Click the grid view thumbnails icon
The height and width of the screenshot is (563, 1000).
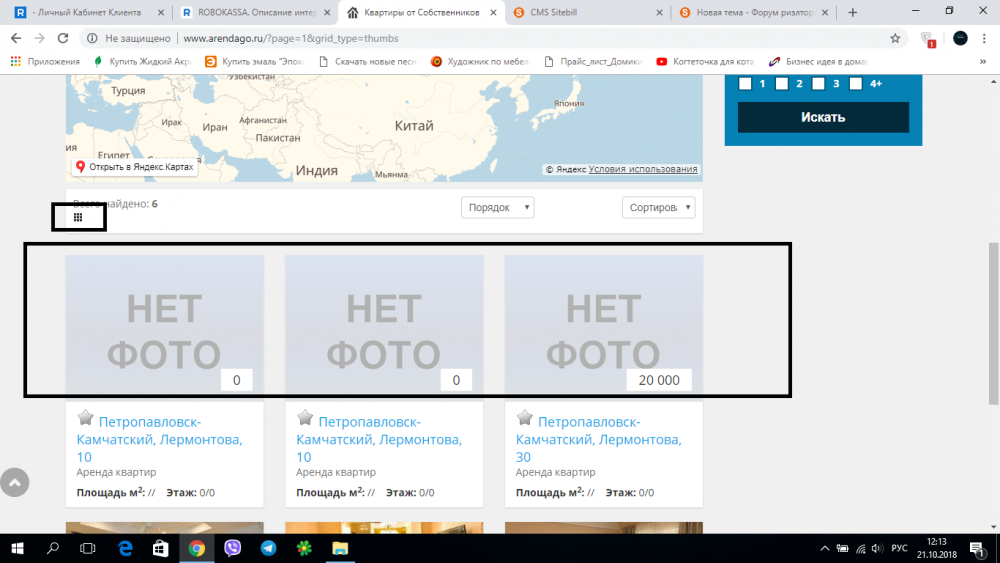pyautogui.click(x=78, y=217)
